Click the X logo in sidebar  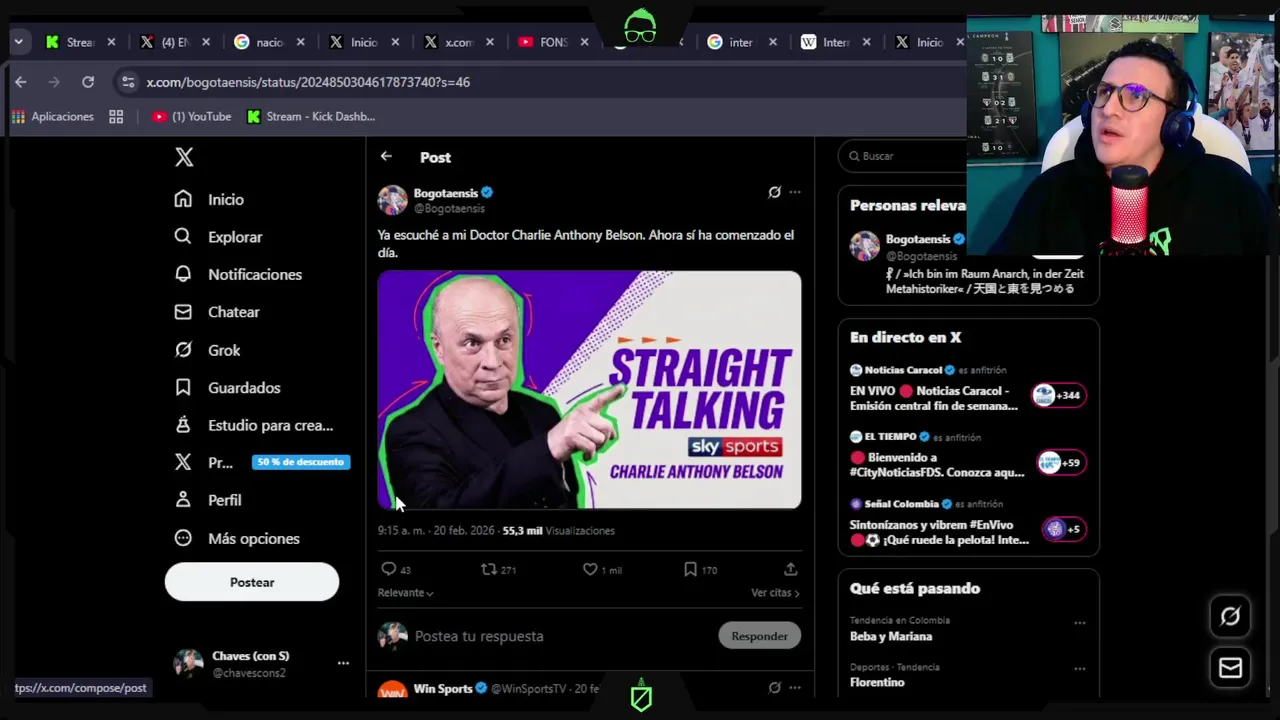(184, 157)
